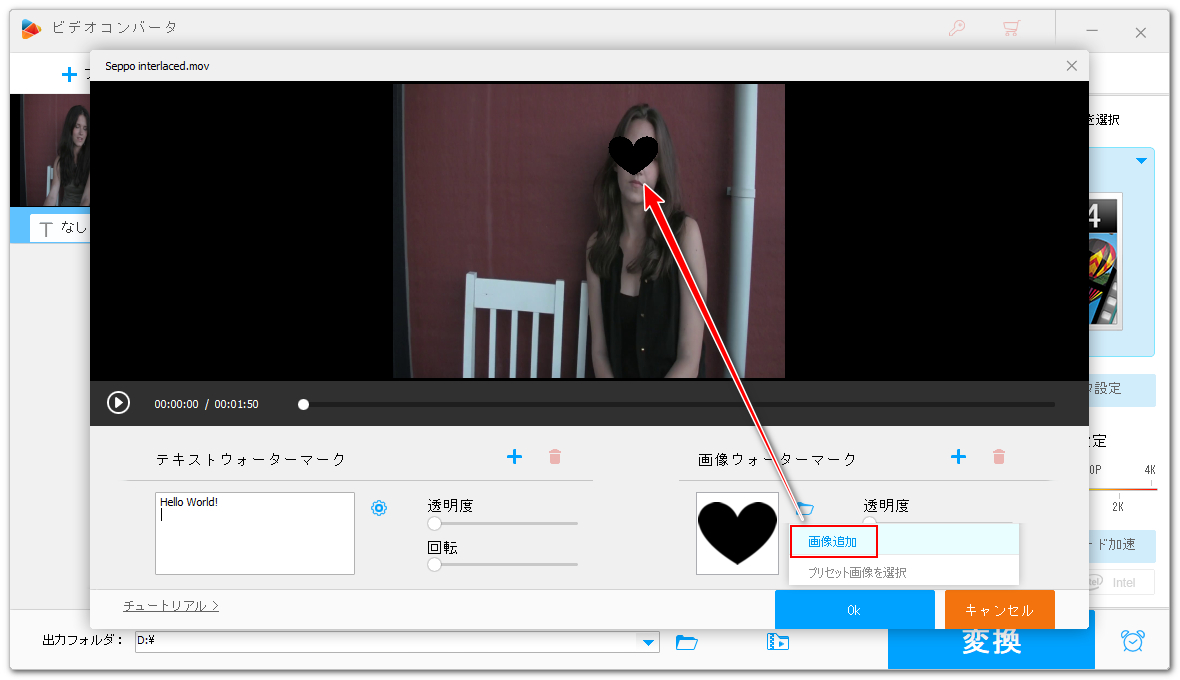
Task: Select the video thumbnail in main window
Action: [x=50, y=150]
